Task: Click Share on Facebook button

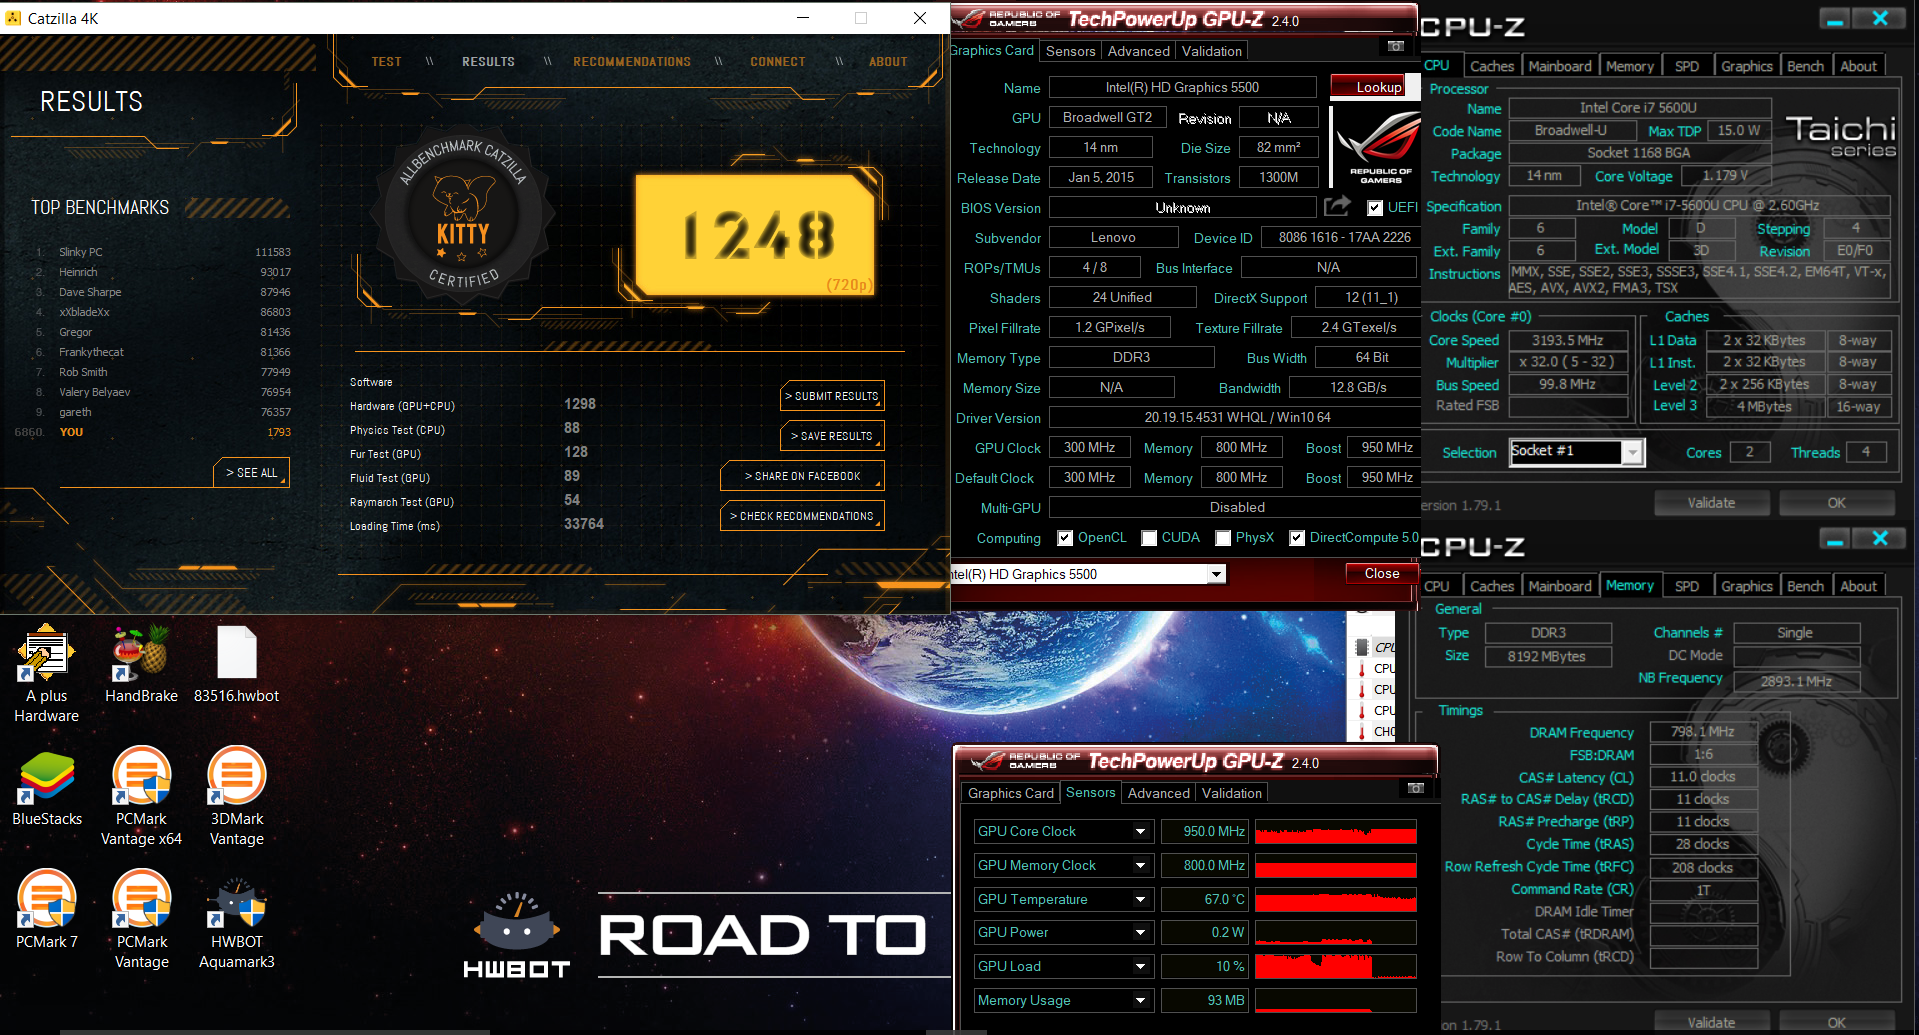Action: pyautogui.click(x=802, y=476)
